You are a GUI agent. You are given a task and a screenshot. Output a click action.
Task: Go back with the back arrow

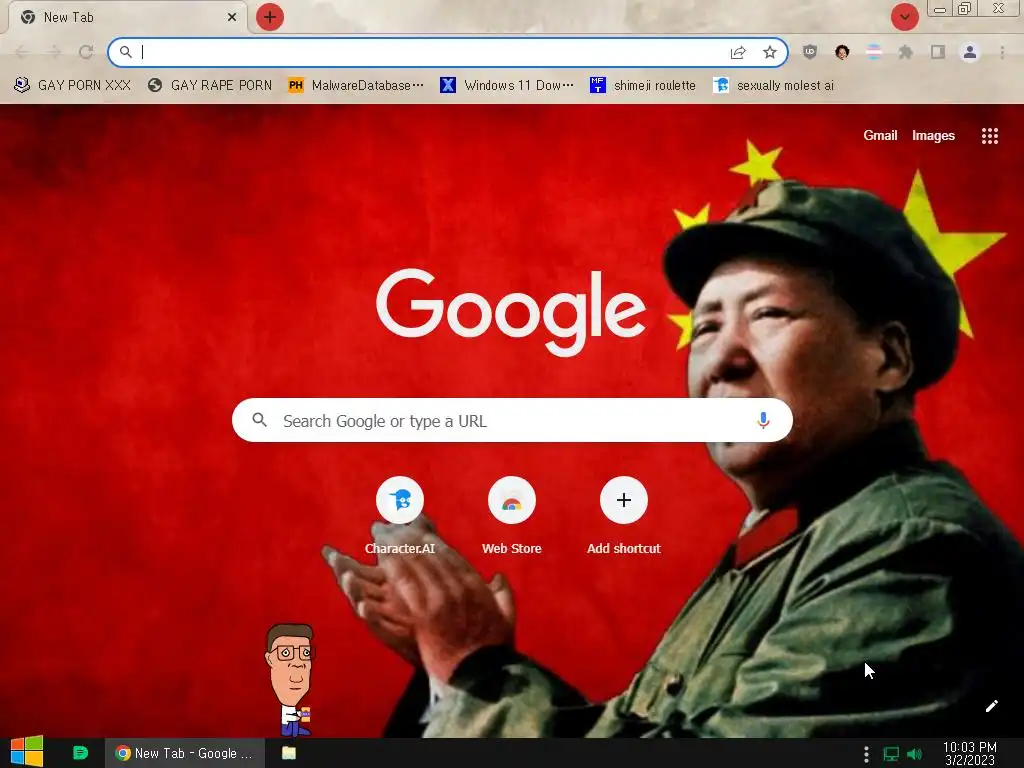point(22,52)
